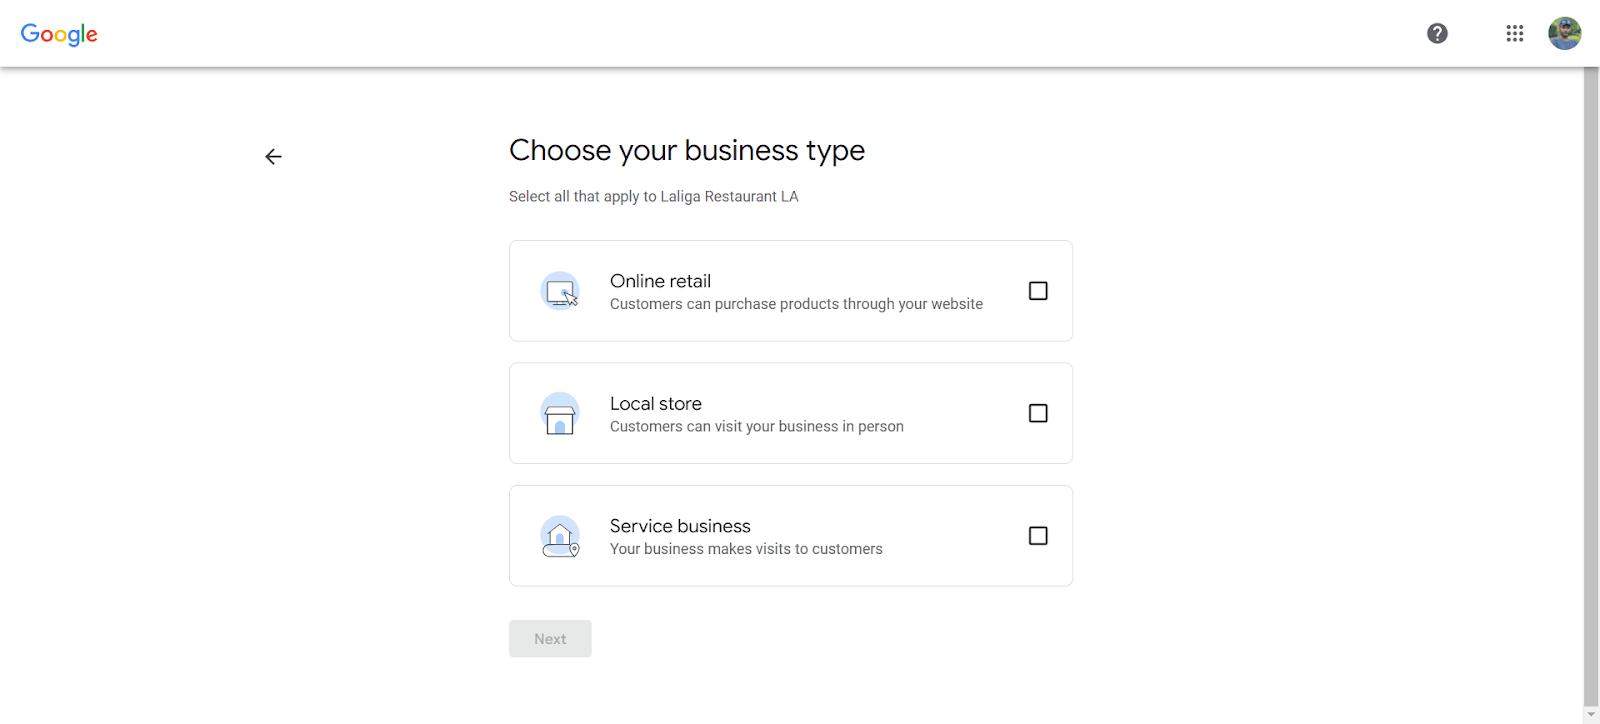Click the Service business house icon

coord(560,536)
